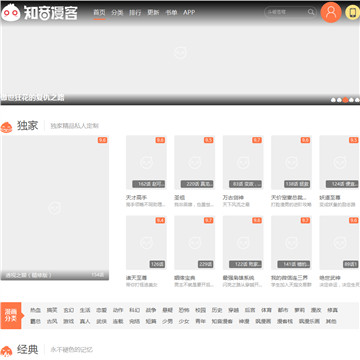The height and width of the screenshot is (360, 360).
Task: Select the 穿越 category
Action: [x=233, y=310]
